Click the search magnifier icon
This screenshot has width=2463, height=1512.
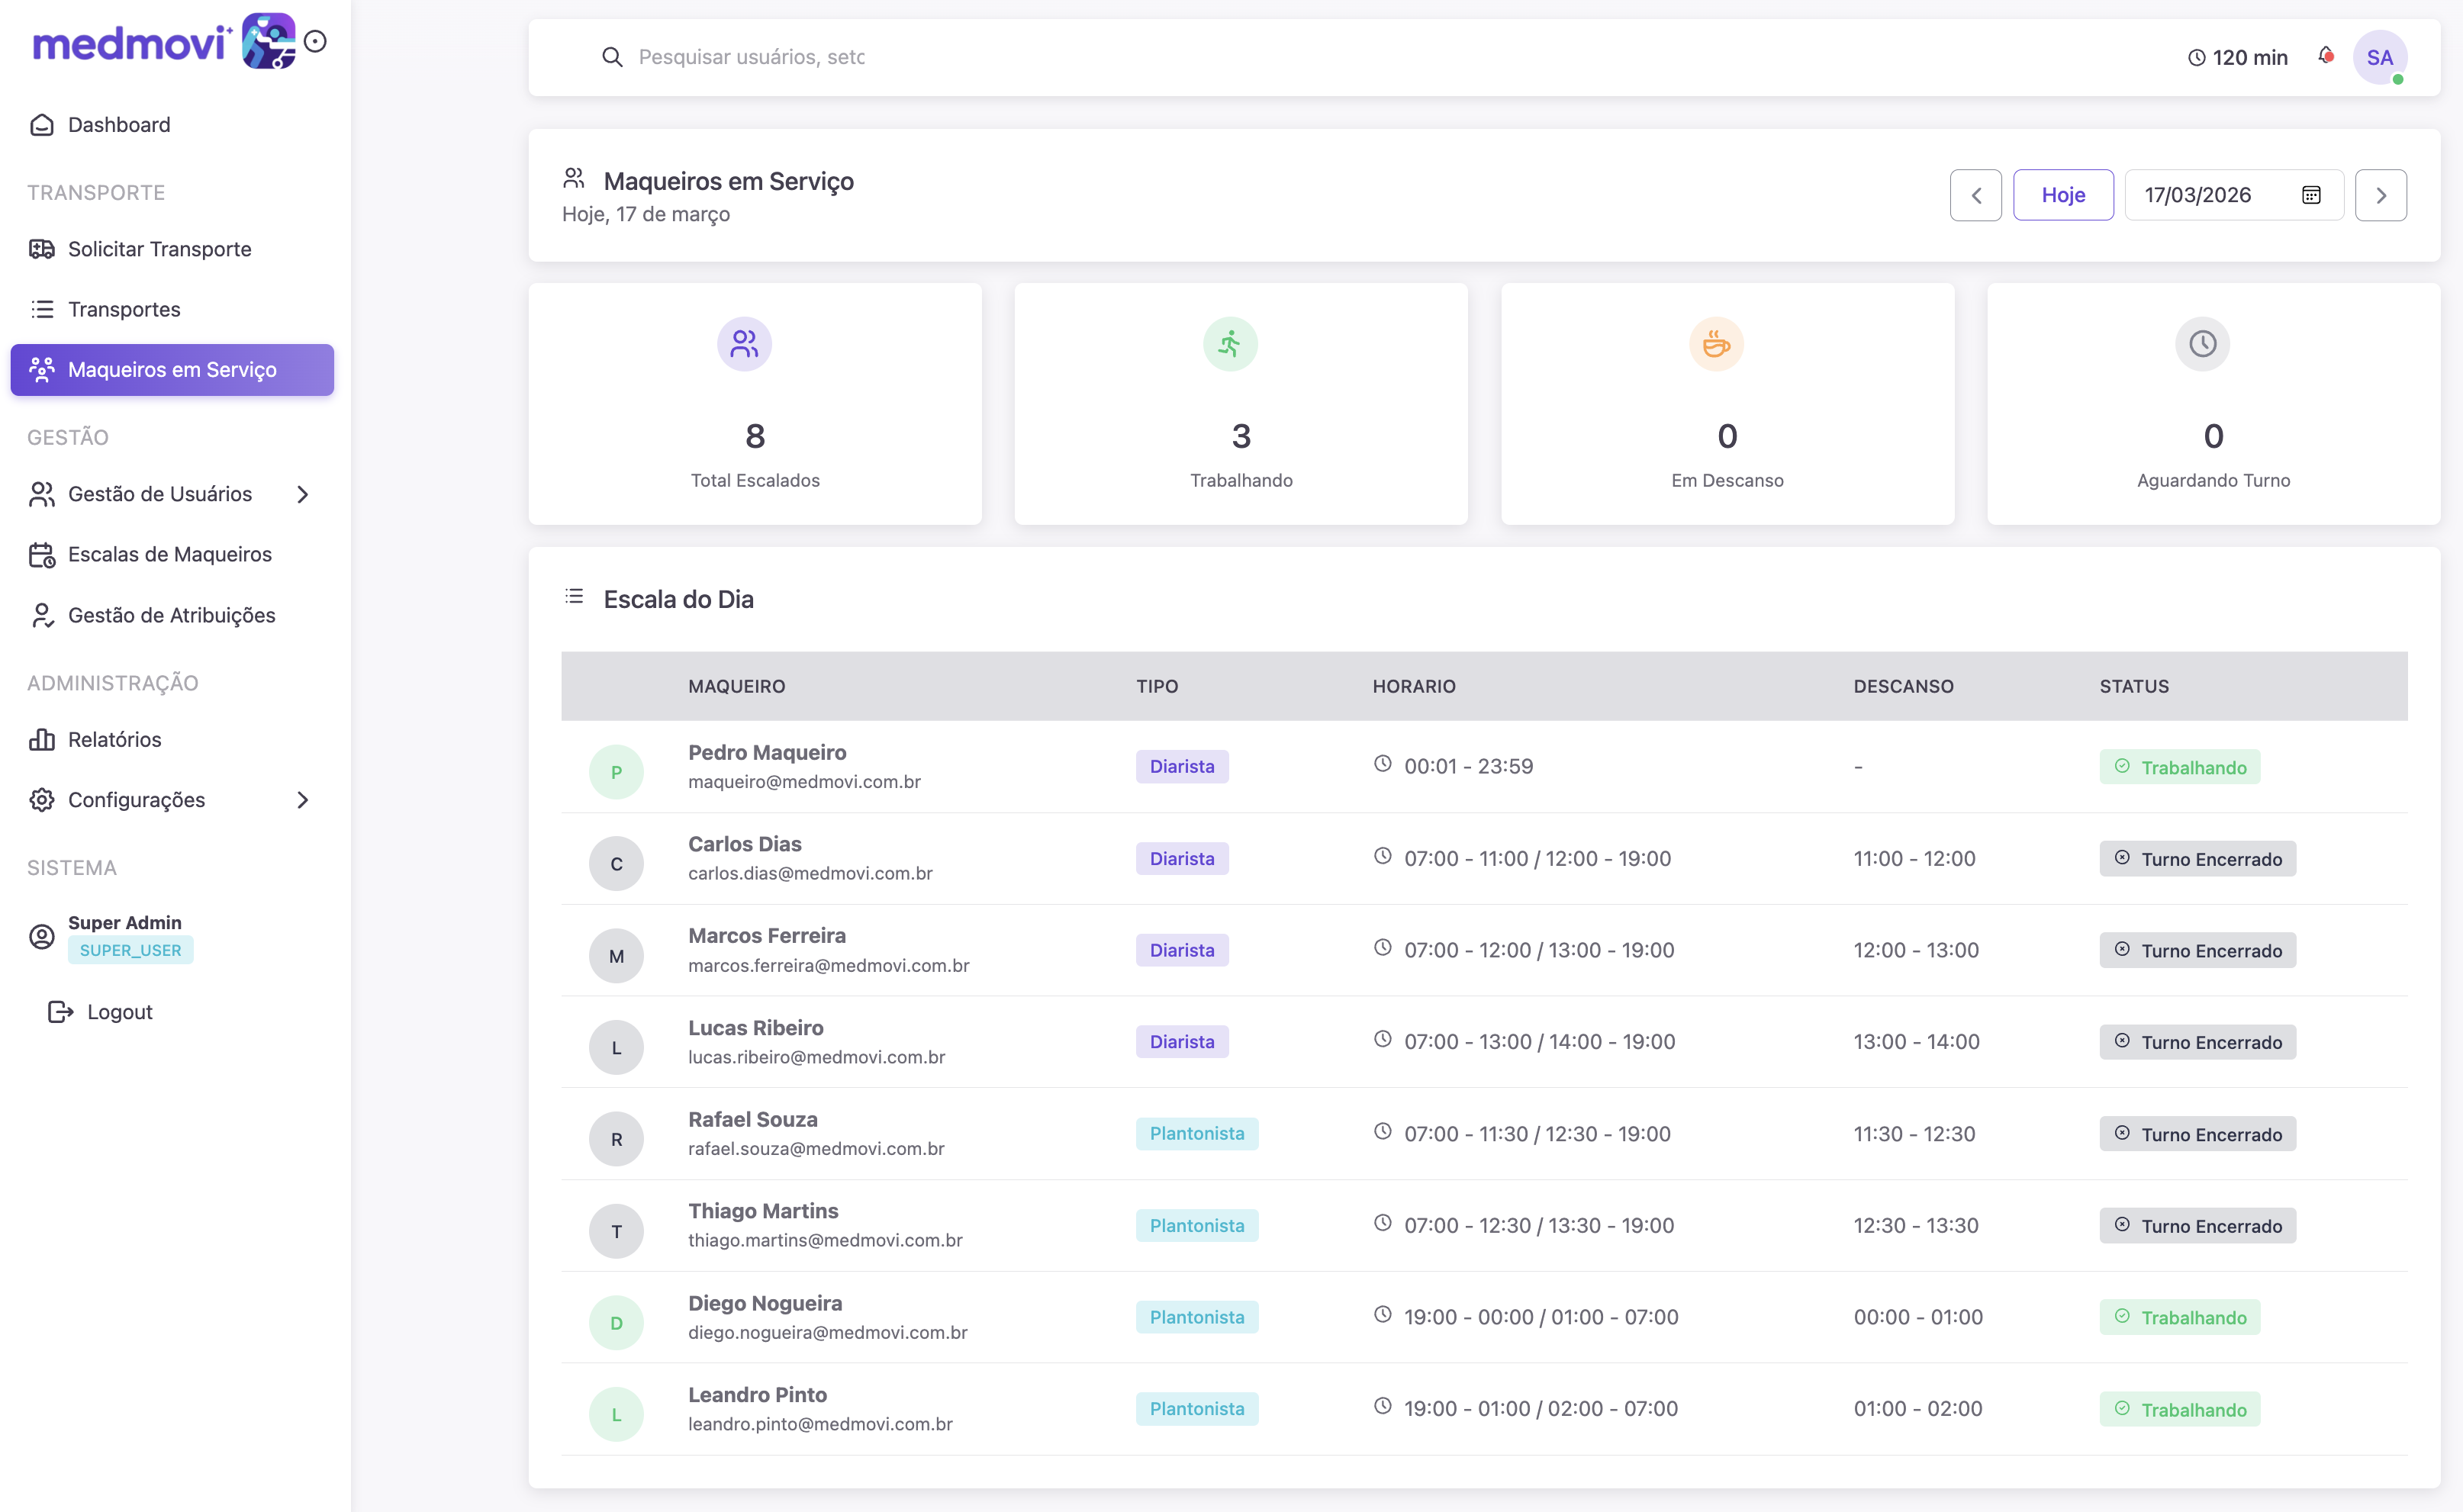click(x=613, y=57)
